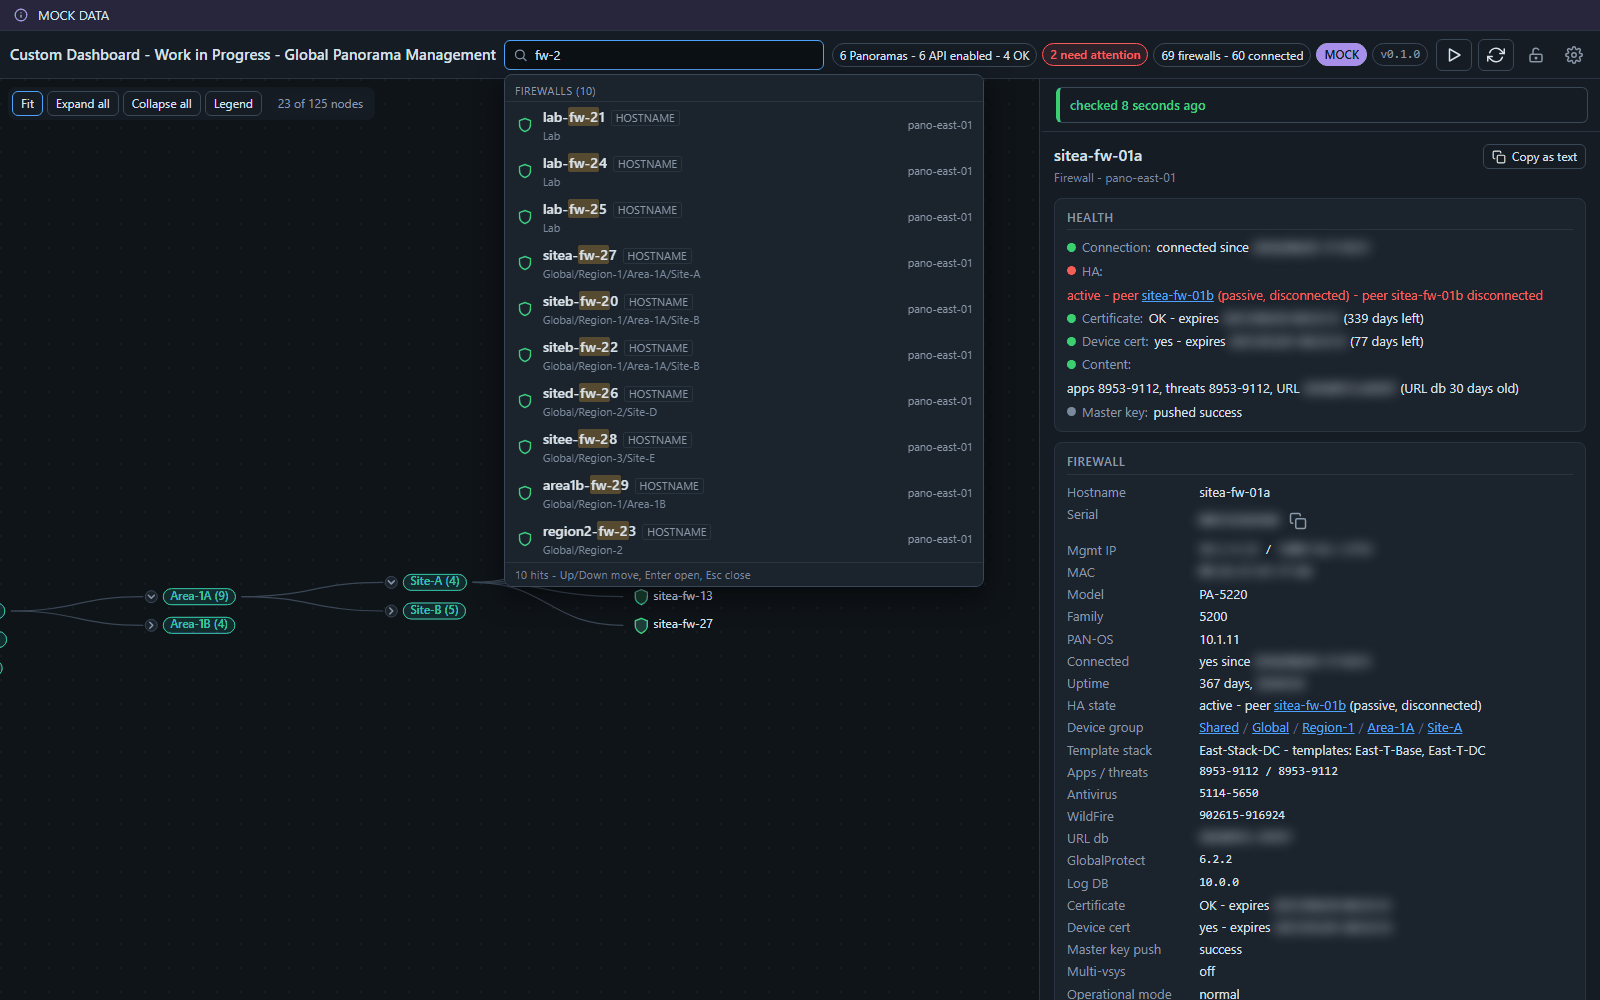Screen dimensions: 1600x1000
Task: Click Collapse all button
Action: [x=161, y=104]
